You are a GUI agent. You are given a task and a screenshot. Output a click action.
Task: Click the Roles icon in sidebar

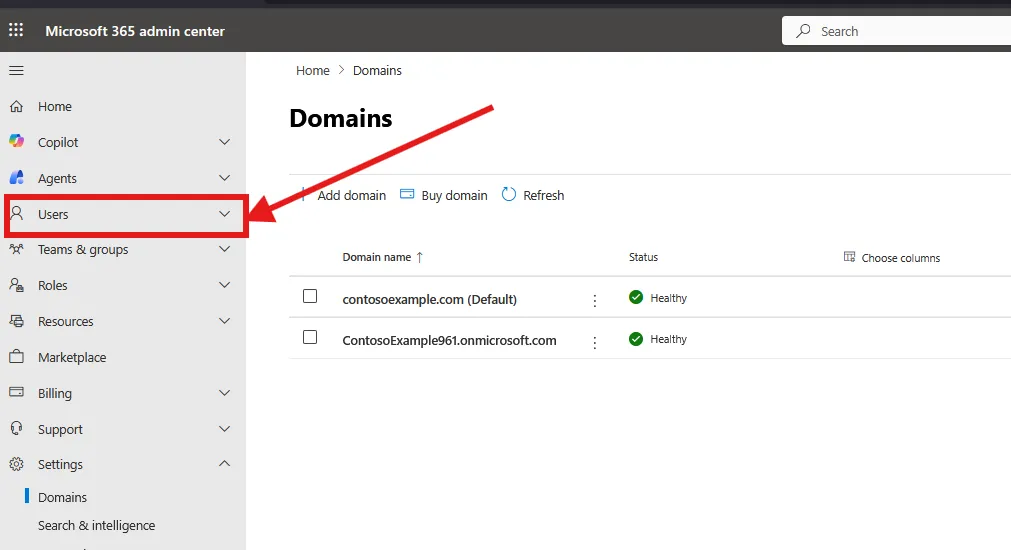tap(16, 285)
